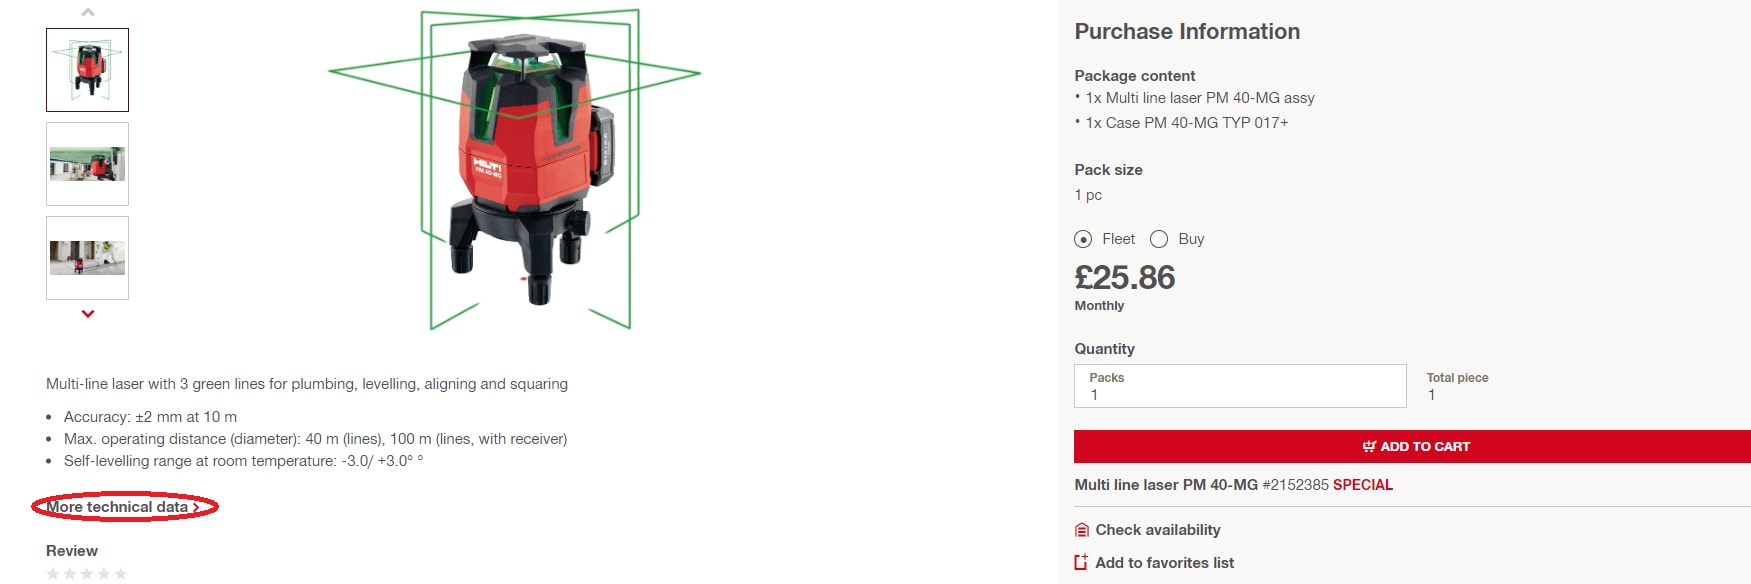This screenshot has height=584, width=1751.
Task: Select the store icon beside Check availability
Action: [1081, 529]
